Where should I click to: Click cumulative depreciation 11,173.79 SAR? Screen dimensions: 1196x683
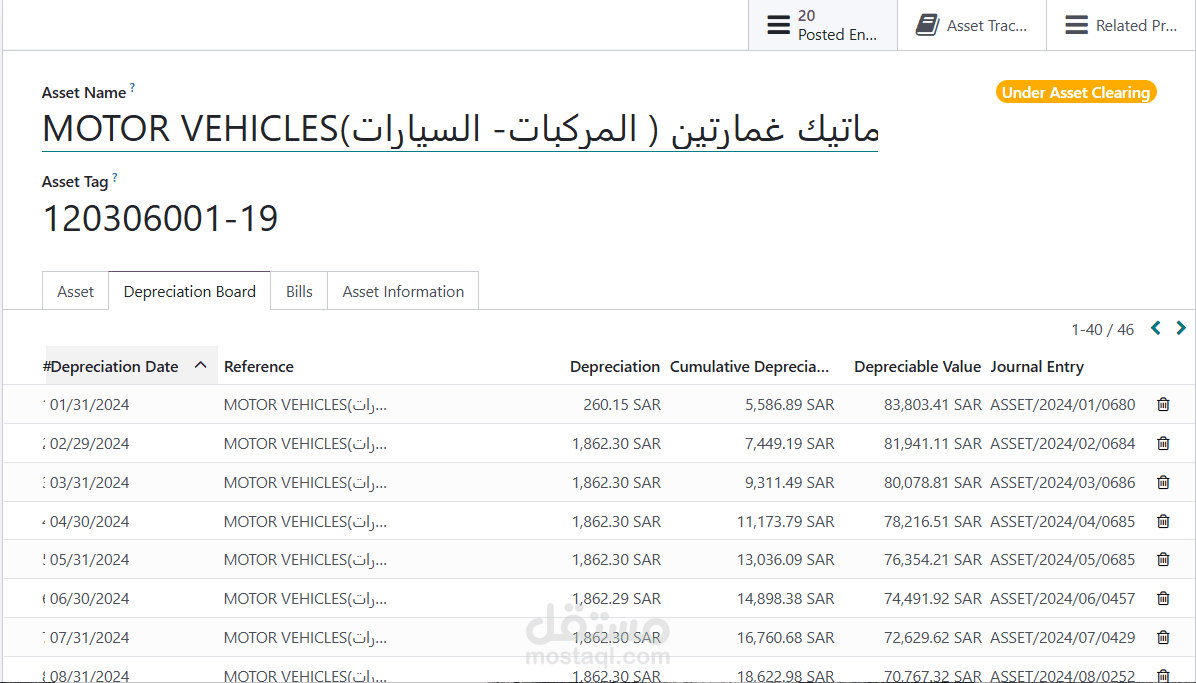(x=786, y=521)
